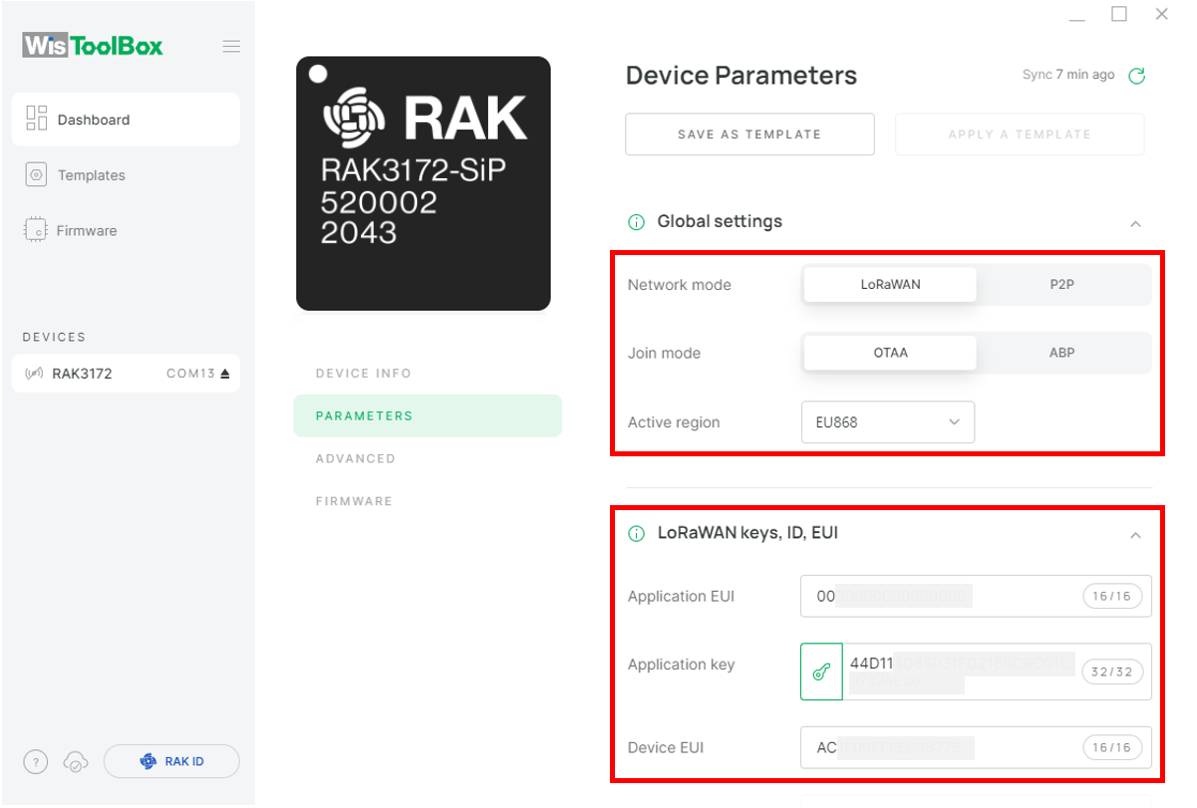Click the RAK ID button
The height and width of the screenshot is (808, 1197).
(172, 761)
